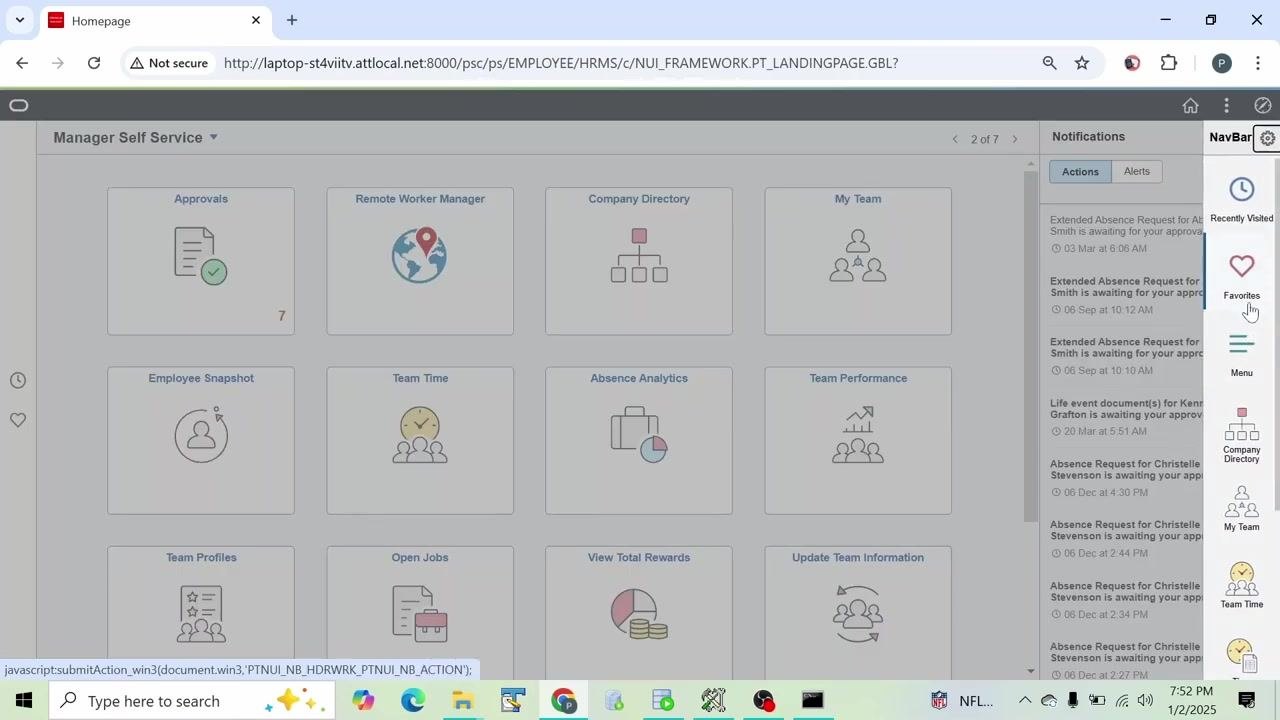The width and height of the screenshot is (1280, 720).
Task: Open notification dated 03 Mar at 6:06 AM
Action: click(1125, 234)
